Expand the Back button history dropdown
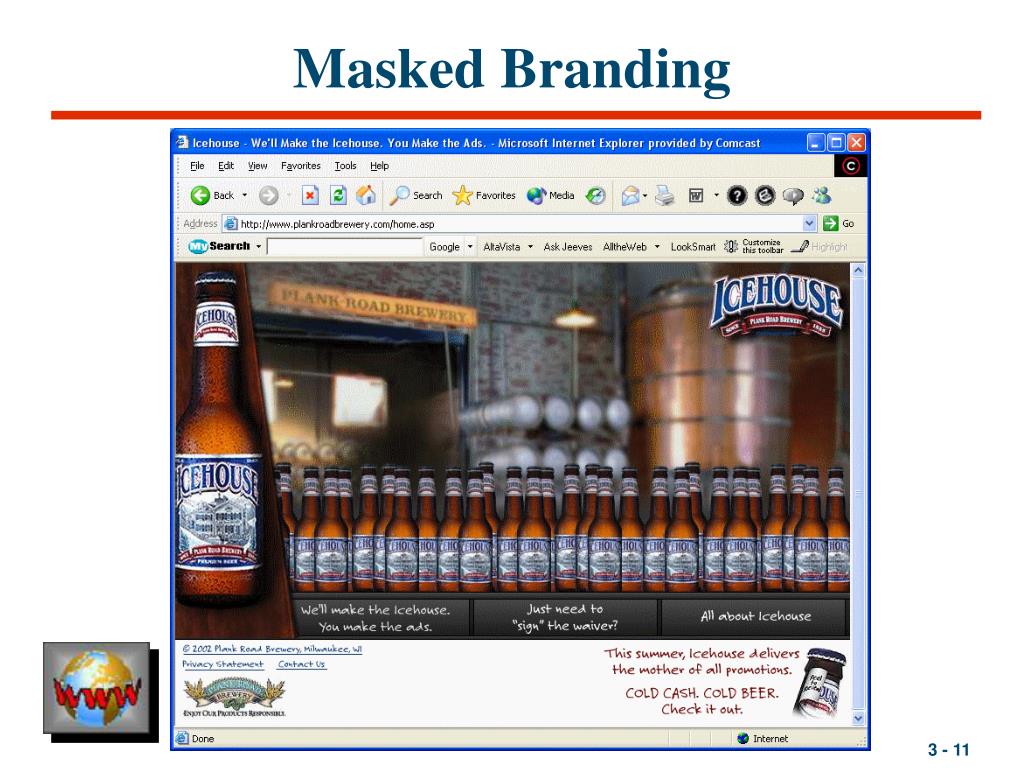Screen dimensions: 1024x768 tap(245, 195)
